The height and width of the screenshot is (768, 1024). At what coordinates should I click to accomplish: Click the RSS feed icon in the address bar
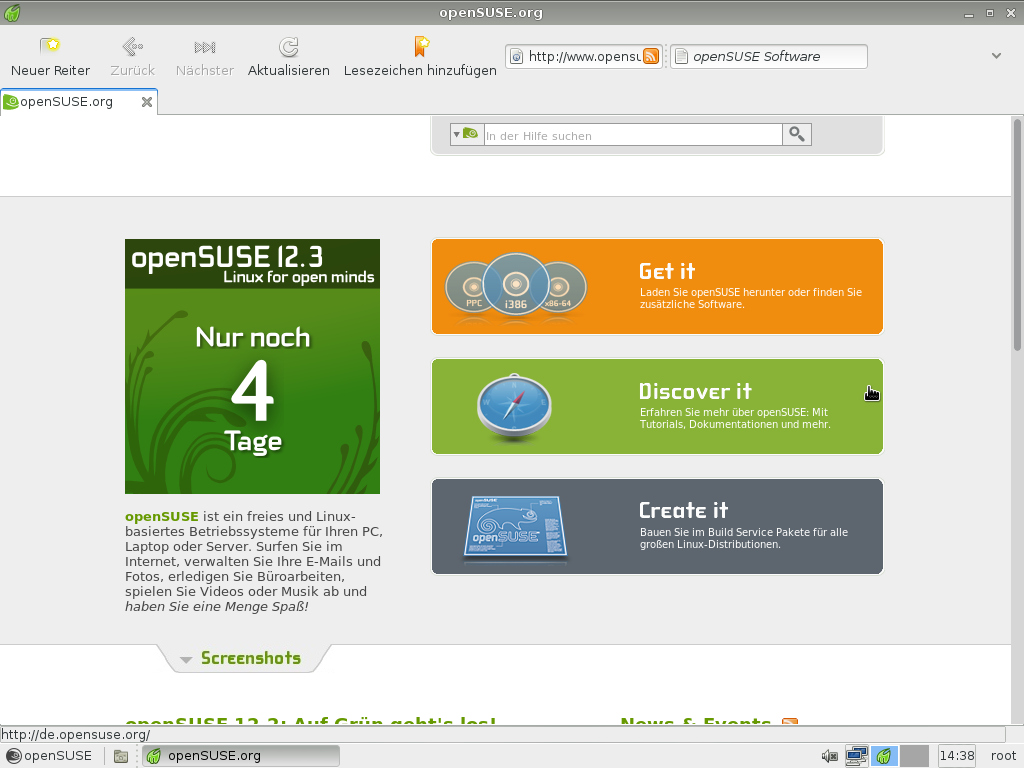(651, 56)
